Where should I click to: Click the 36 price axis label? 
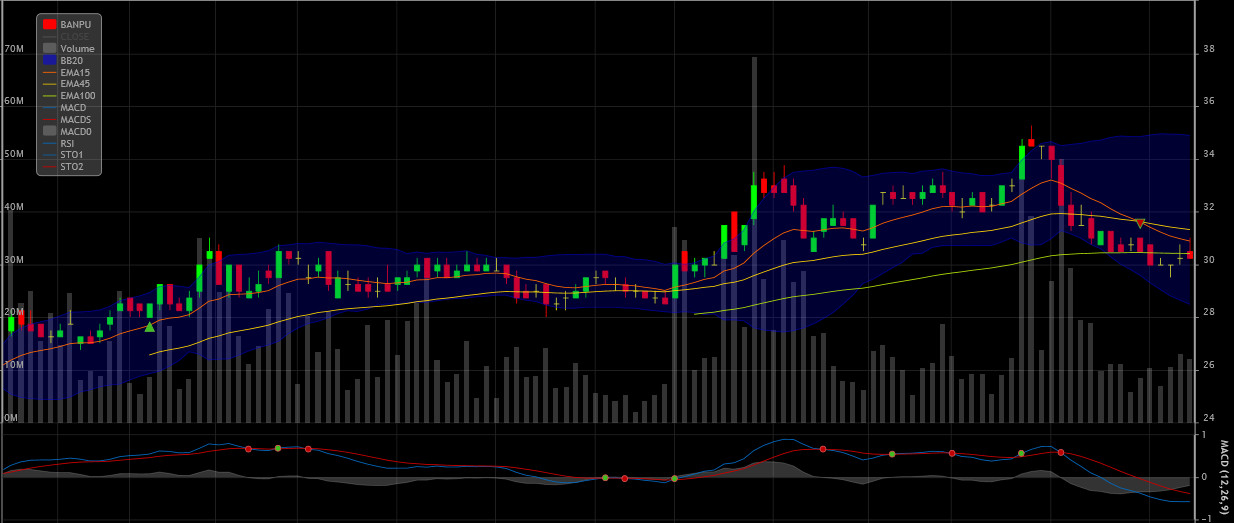tap(1208, 102)
